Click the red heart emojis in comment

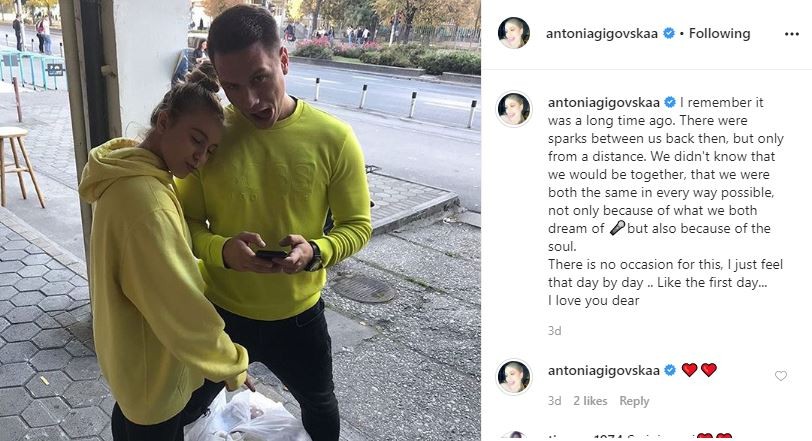699,370
